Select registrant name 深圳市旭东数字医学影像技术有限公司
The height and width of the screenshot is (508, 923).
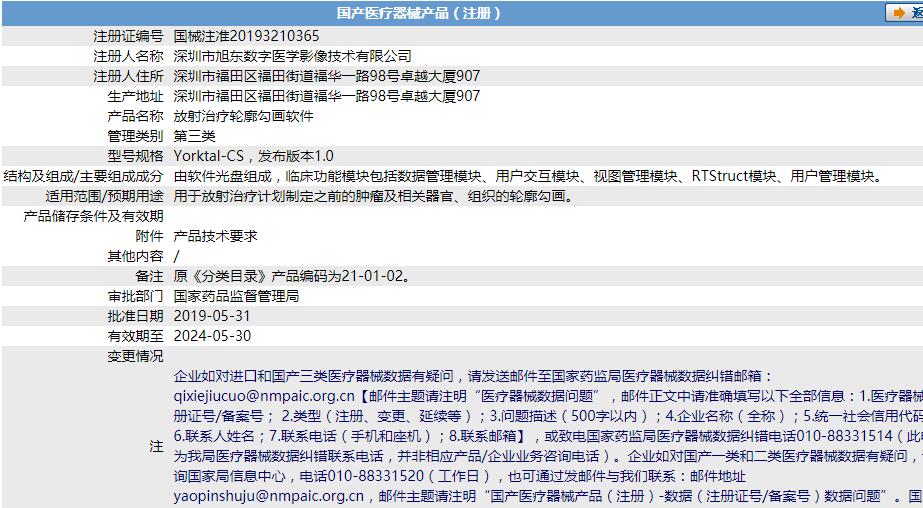(292, 56)
